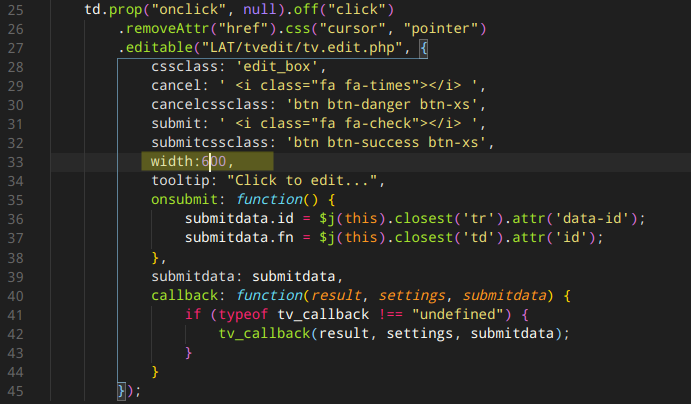The image size is (691, 404).
Task: Click line number 25 in the gutter
Action: pos(15,10)
